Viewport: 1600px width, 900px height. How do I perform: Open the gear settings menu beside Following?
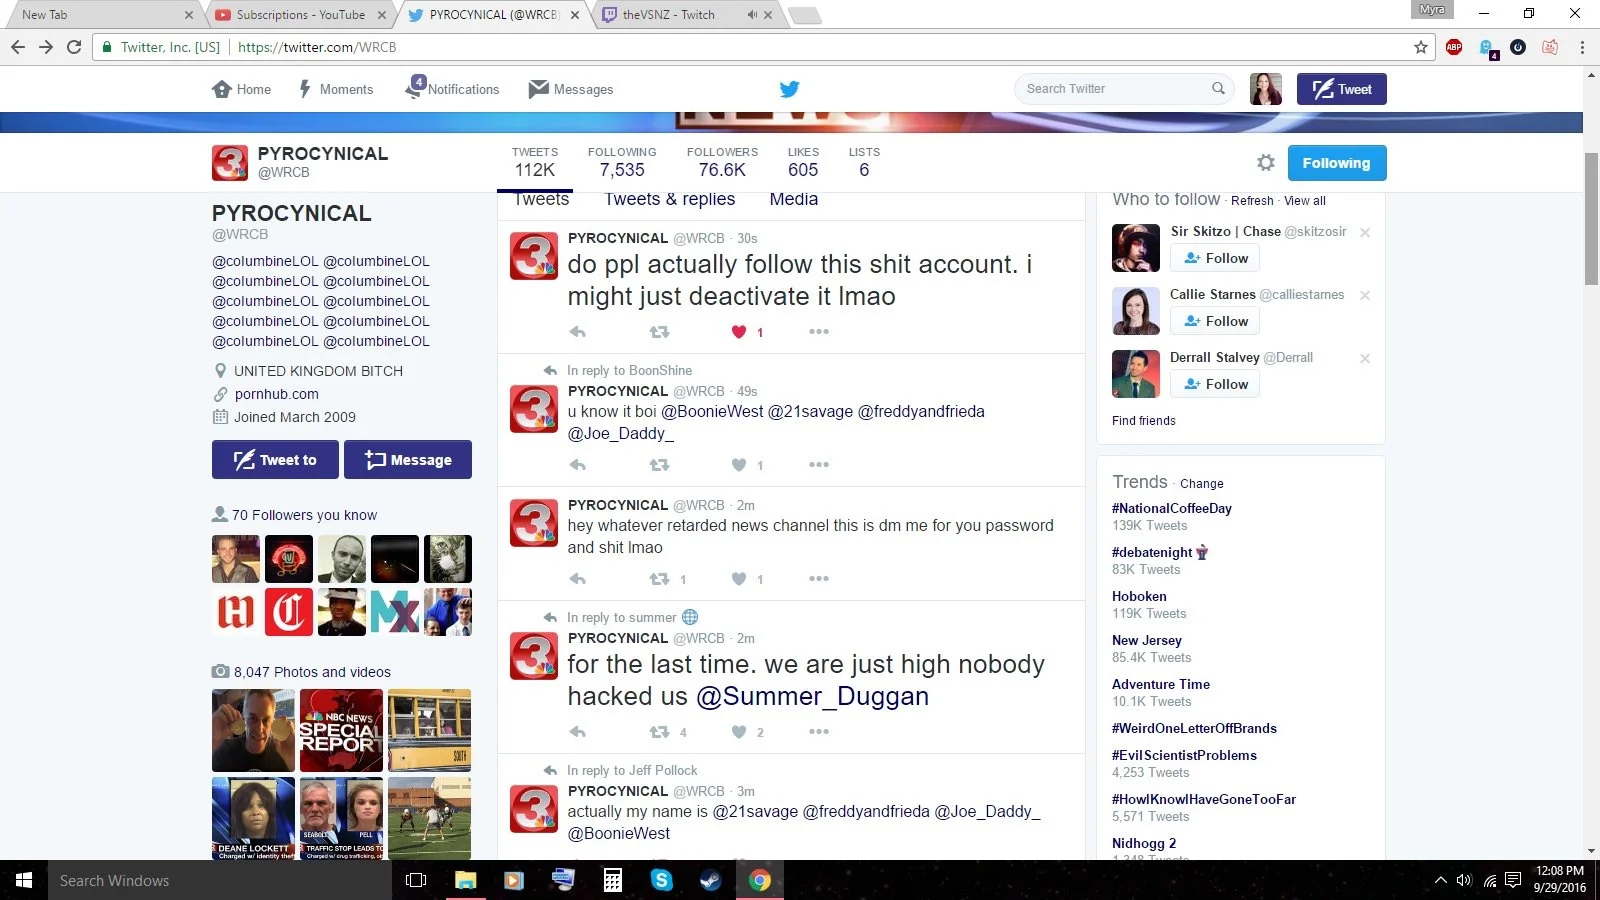[1265, 162]
